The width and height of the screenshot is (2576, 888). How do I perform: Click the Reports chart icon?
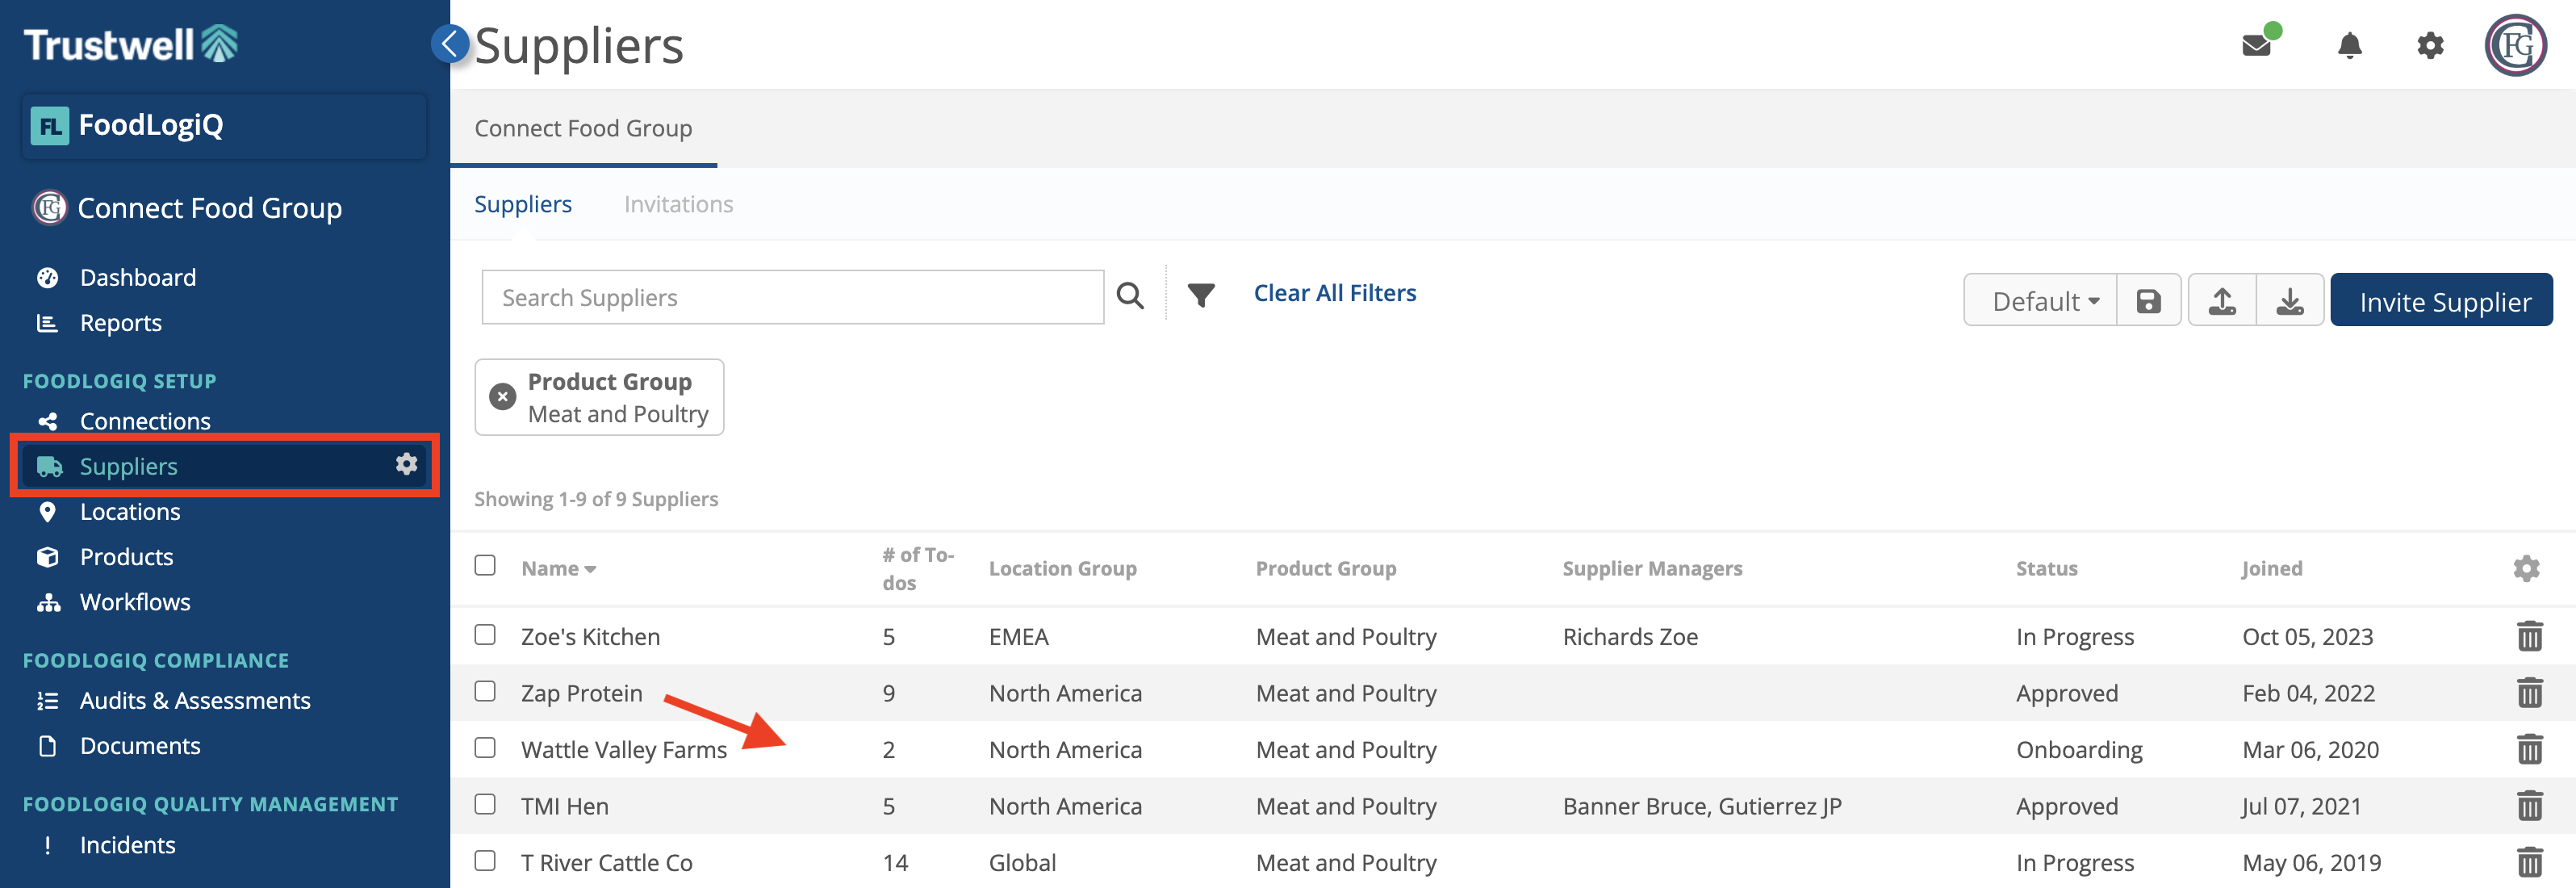pos(47,323)
